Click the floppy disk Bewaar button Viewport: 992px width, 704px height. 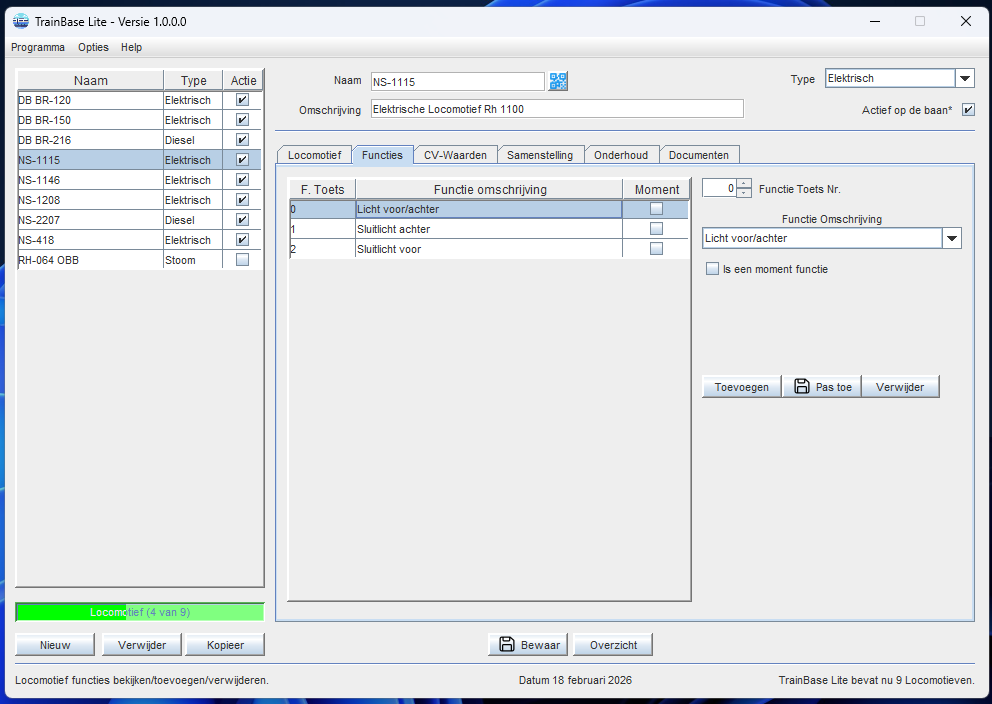coord(528,645)
